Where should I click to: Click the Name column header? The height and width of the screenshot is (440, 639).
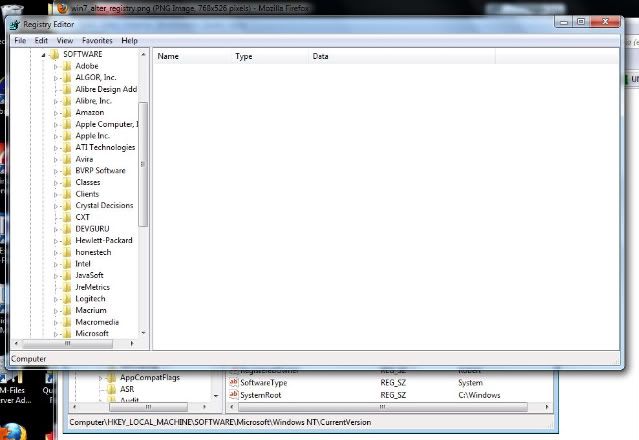coord(192,56)
